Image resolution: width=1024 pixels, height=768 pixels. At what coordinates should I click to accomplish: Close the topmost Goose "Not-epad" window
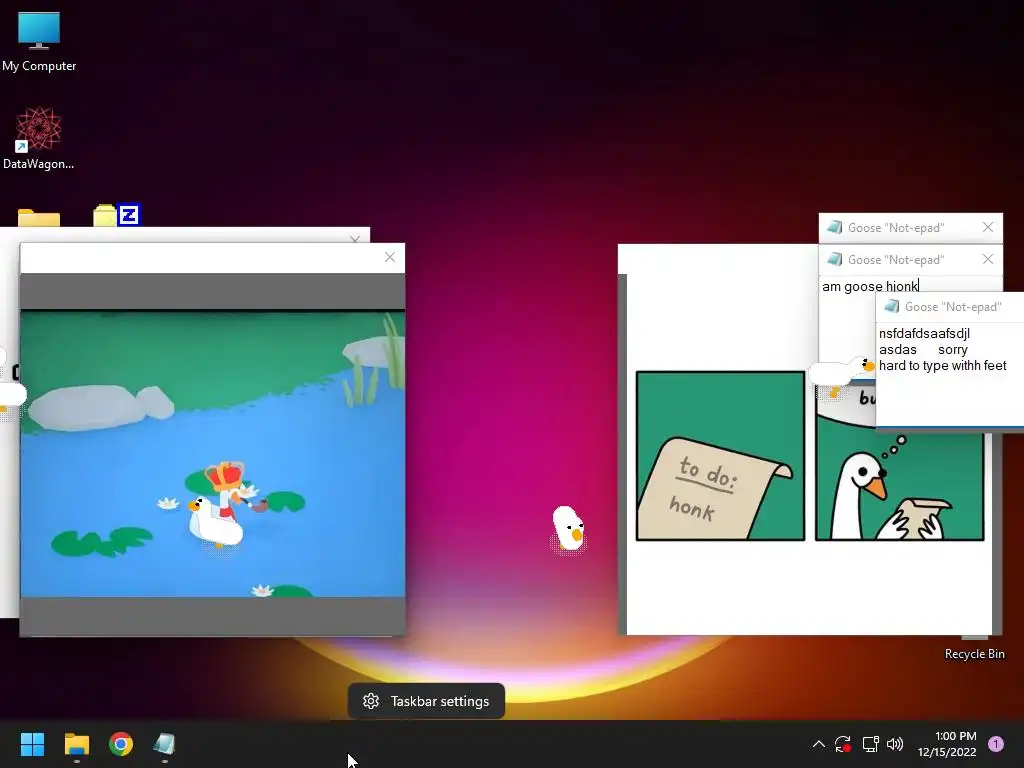[x=988, y=227]
